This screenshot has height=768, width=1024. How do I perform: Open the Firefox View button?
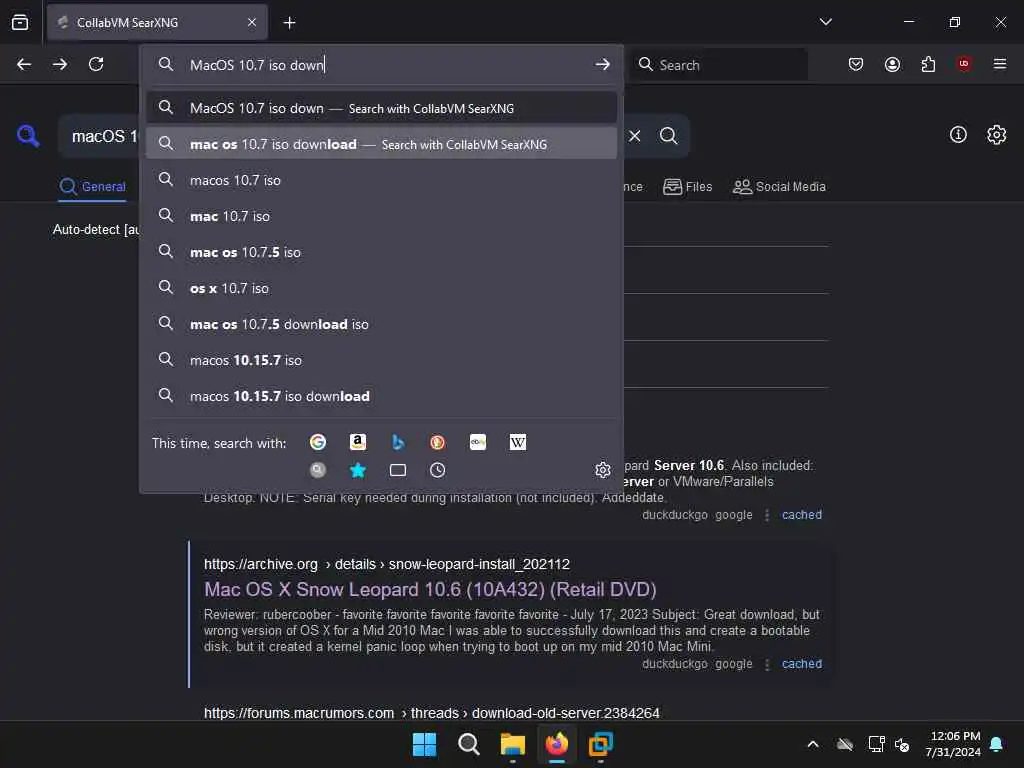point(20,22)
